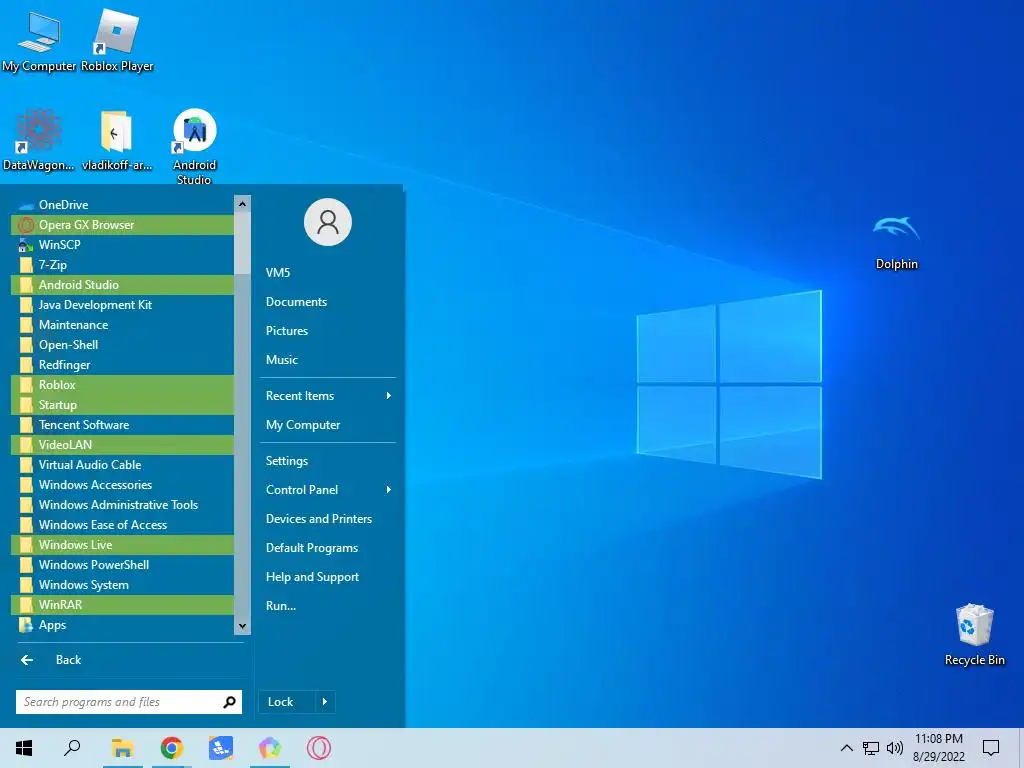Image resolution: width=1024 pixels, height=768 pixels.
Task: Click the search magnifier in start menu
Action: (229, 702)
